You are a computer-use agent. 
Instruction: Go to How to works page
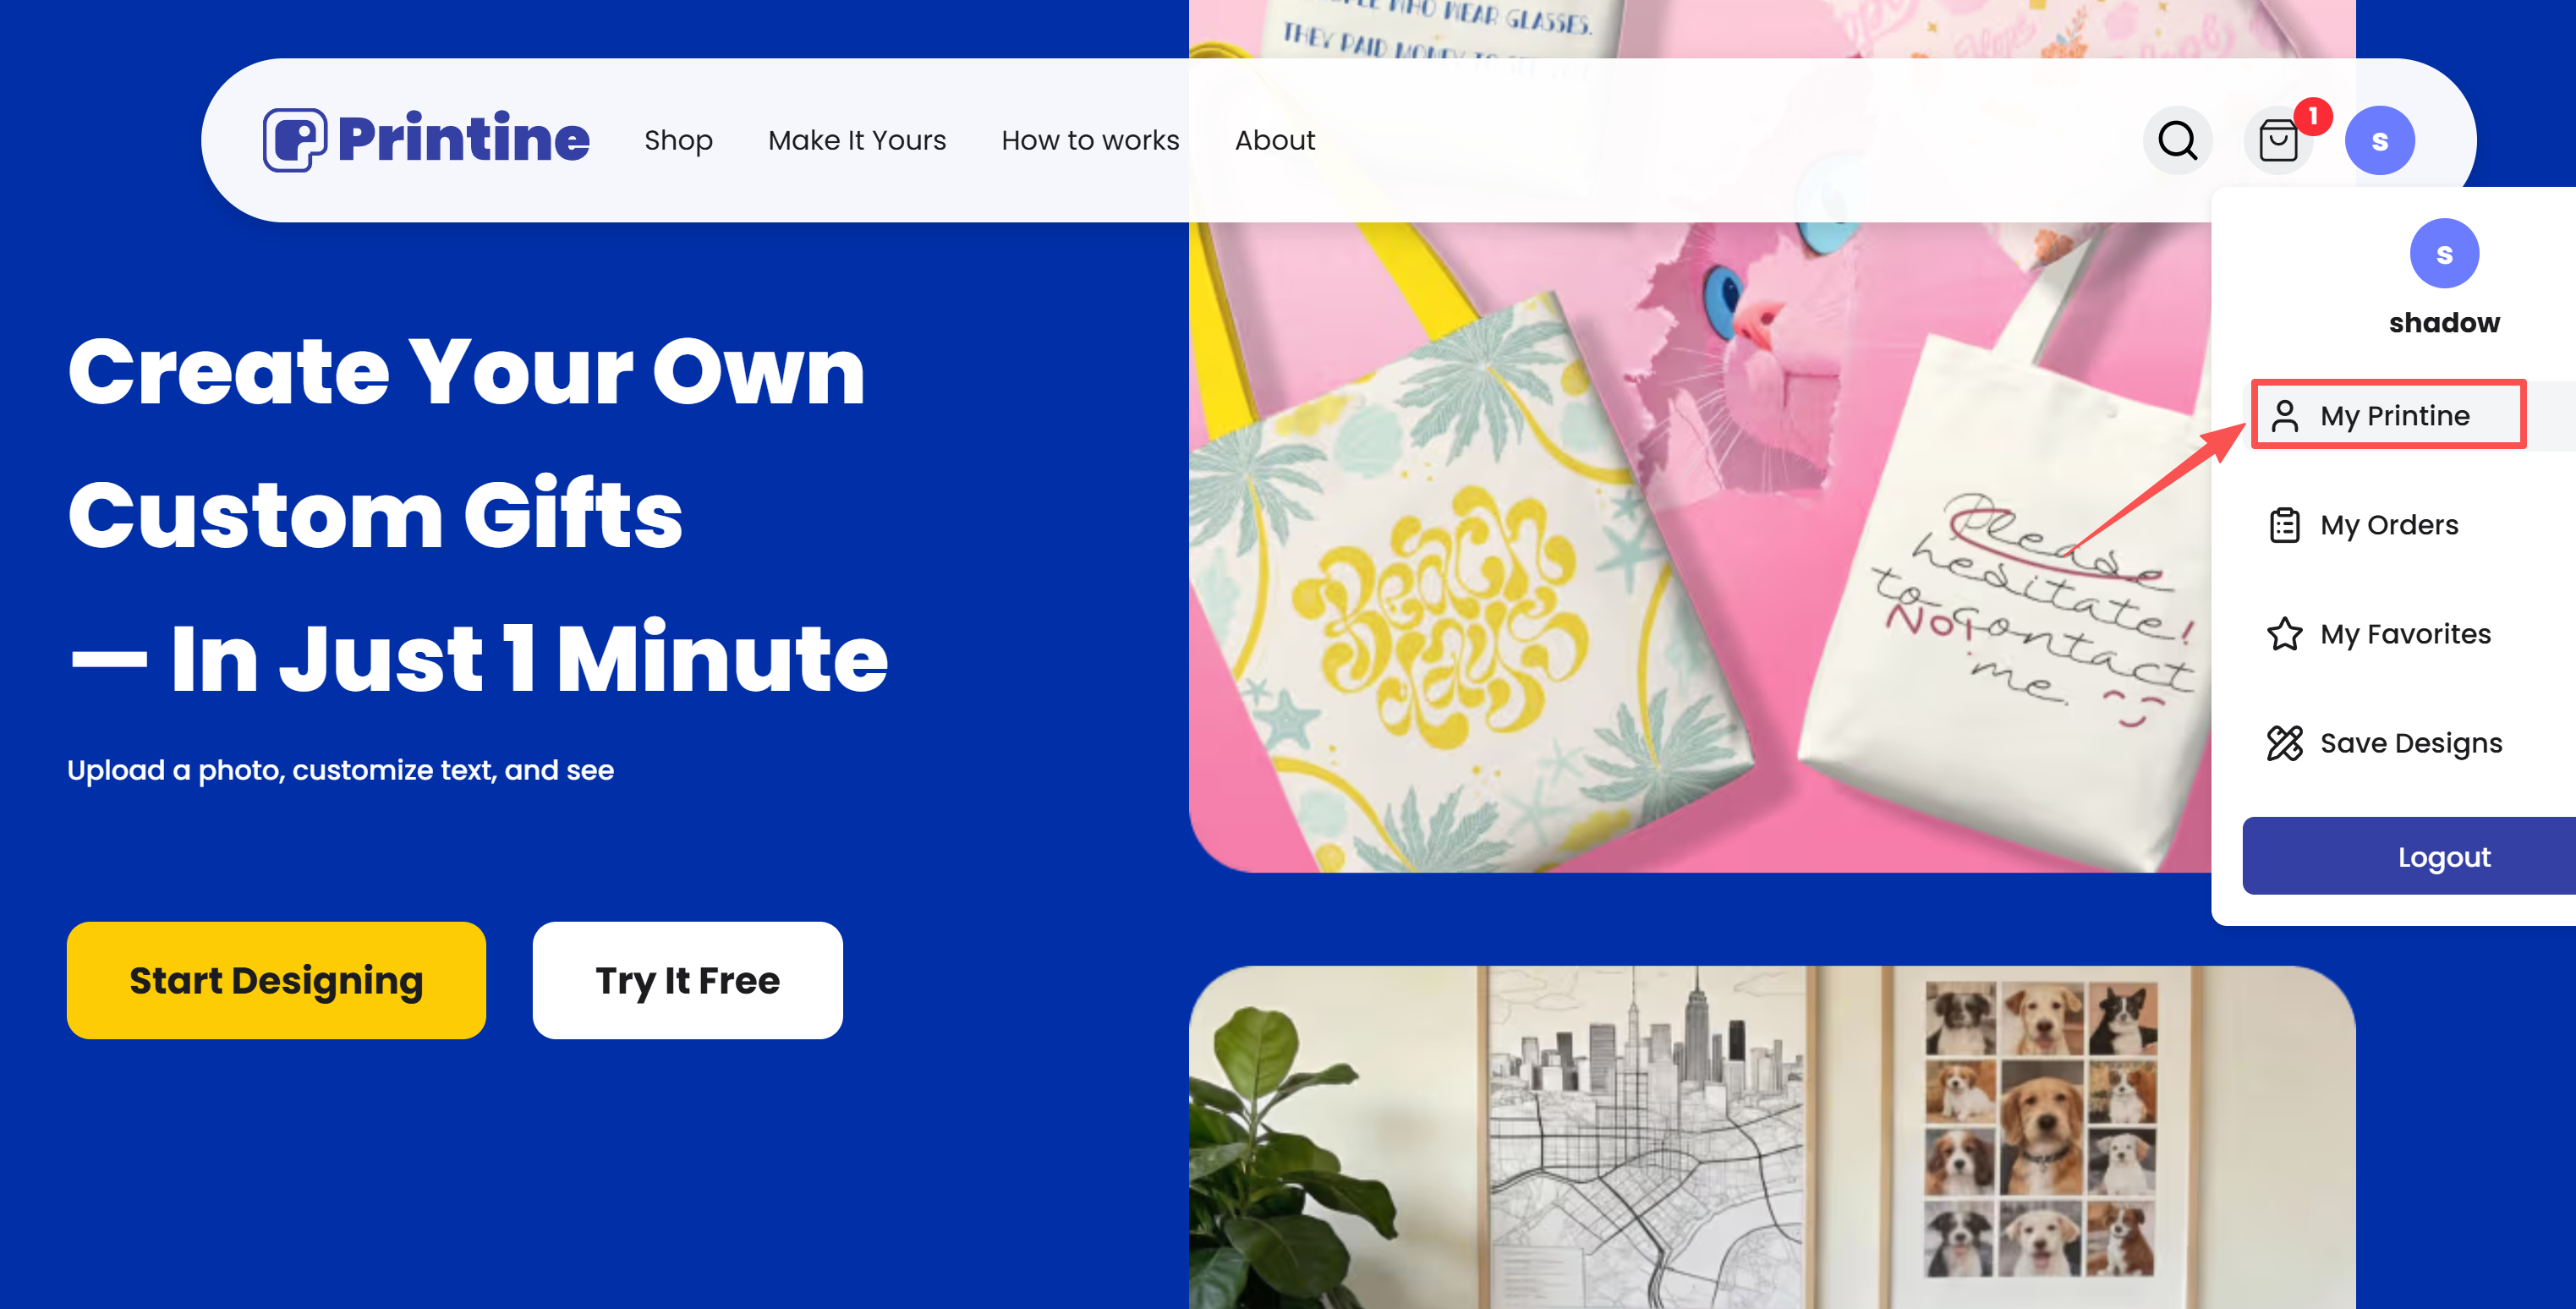point(1090,140)
